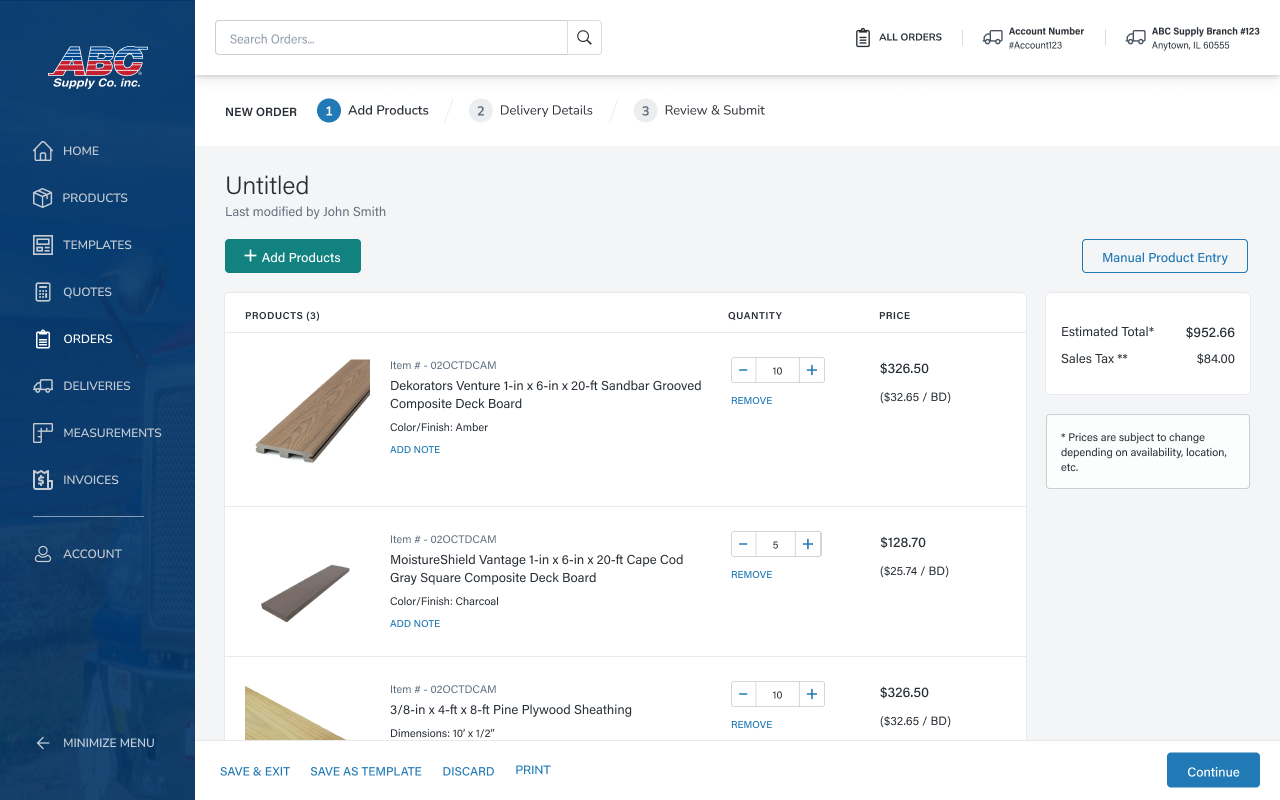Click the Color/Finish: Charcoal text
The image size is (1280, 800).
[x=444, y=602]
